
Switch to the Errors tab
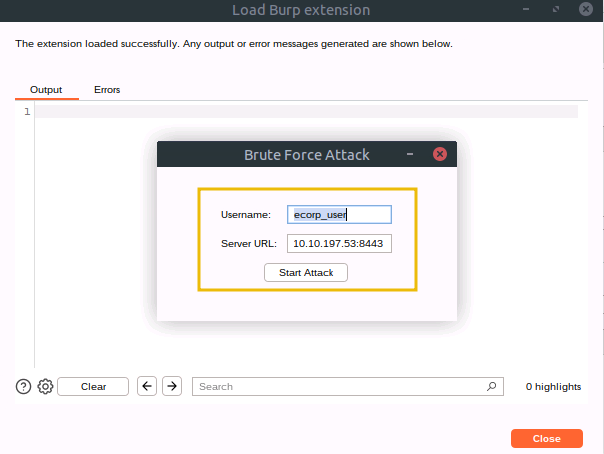pyautogui.click(x=107, y=90)
